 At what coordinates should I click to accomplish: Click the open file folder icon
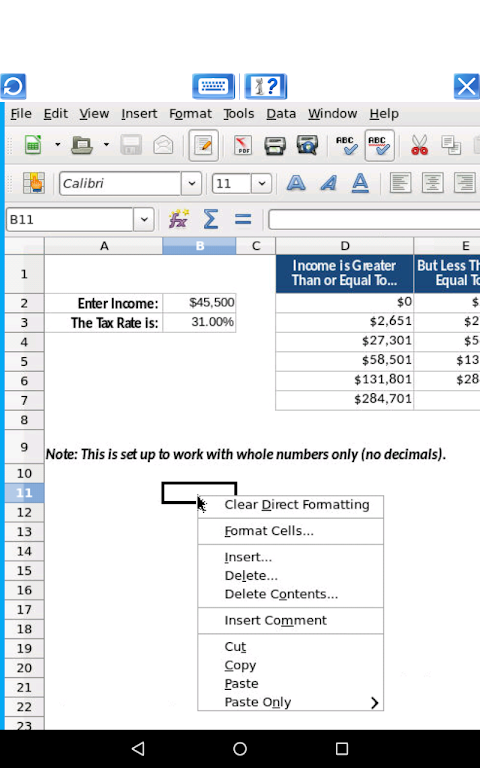82,144
